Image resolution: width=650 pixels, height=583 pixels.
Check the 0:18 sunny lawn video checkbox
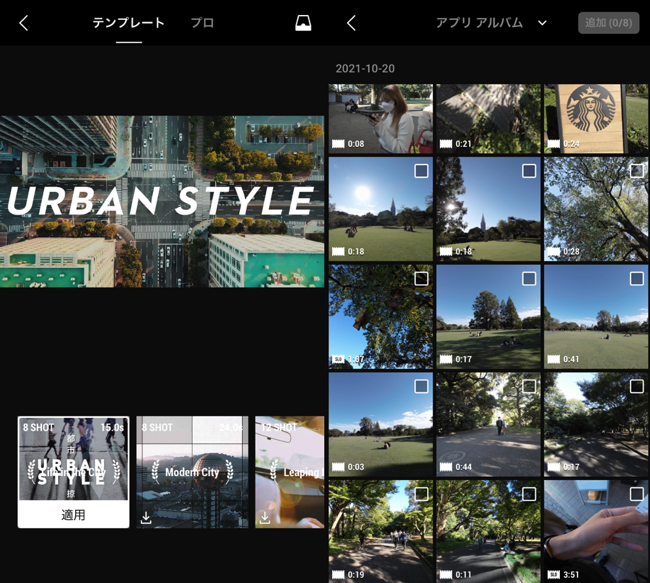click(421, 172)
